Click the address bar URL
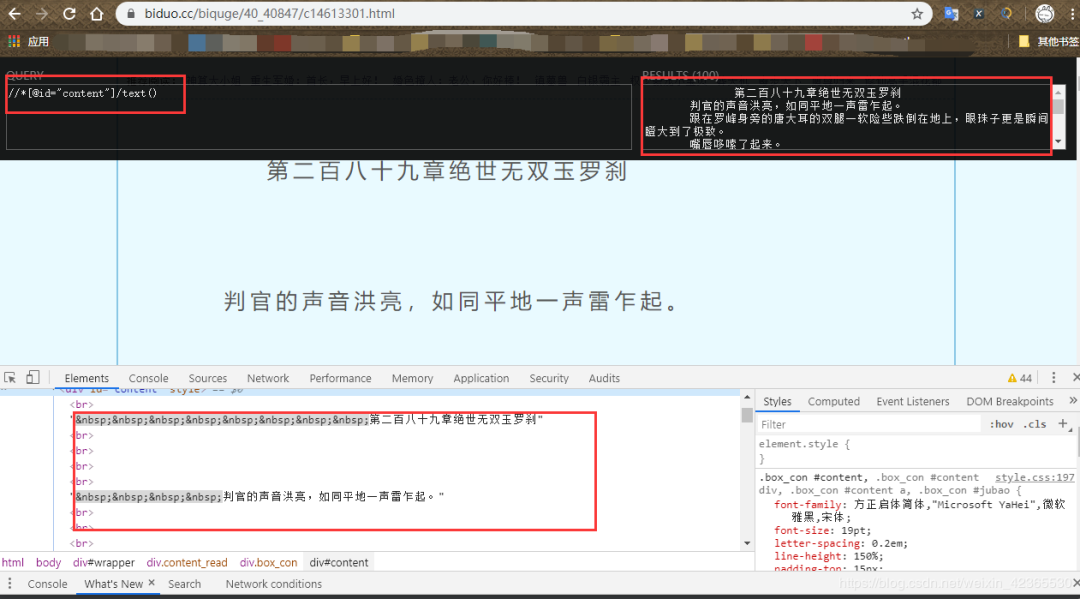Viewport: 1080px width, 599px height. click(269, 14)
